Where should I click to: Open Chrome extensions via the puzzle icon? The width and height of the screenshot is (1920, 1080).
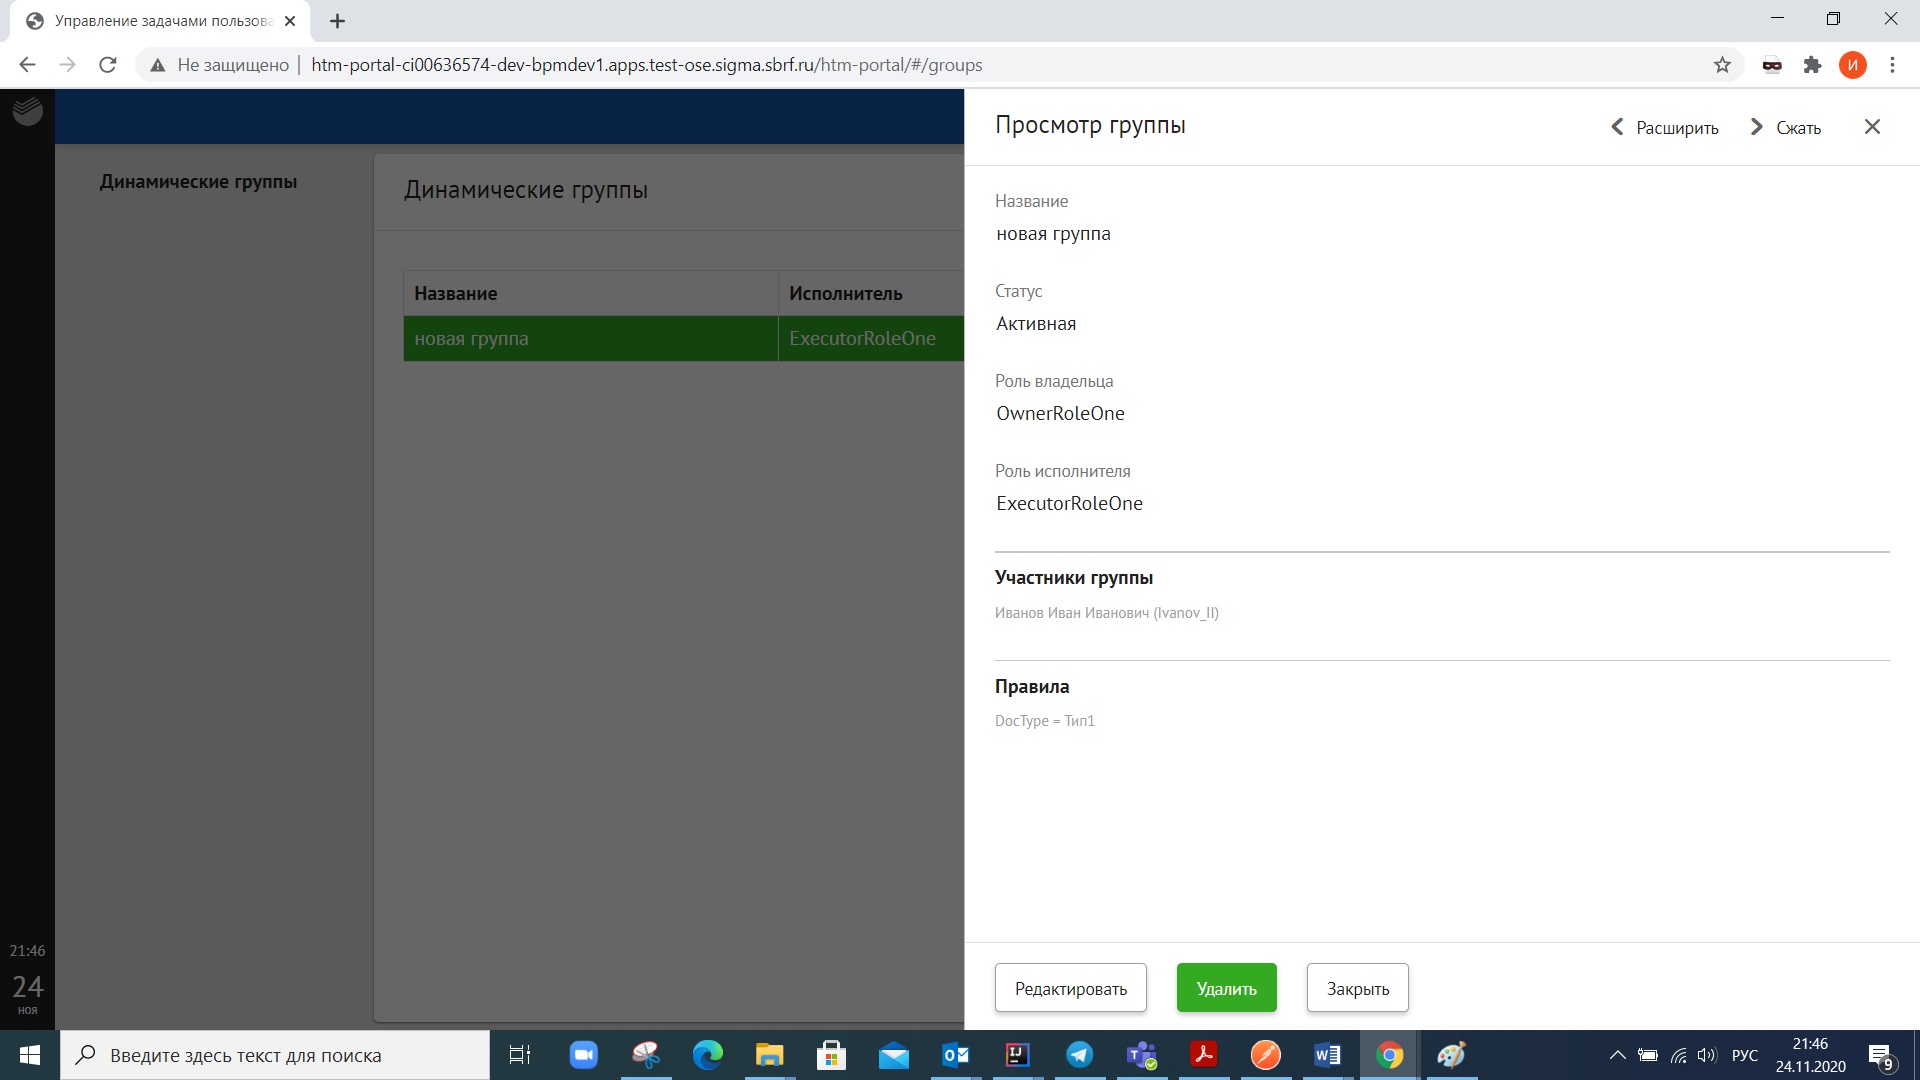pyautogui.click(x=1813, y=64)
